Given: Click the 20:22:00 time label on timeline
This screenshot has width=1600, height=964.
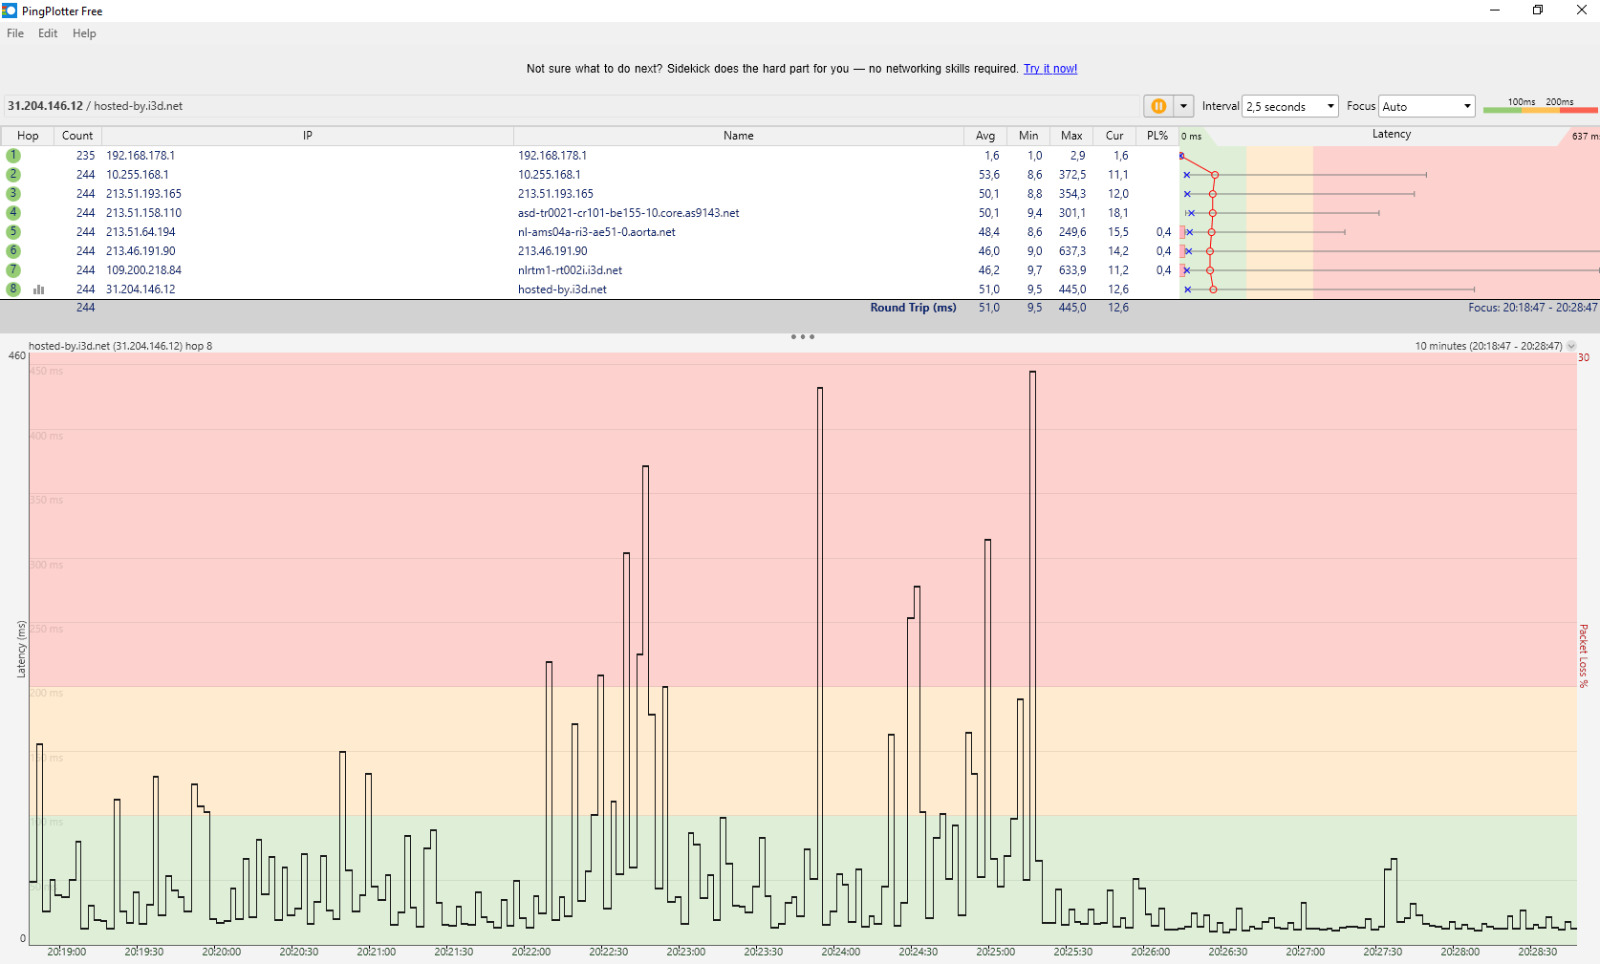Looking at the screenshot, I should pos(531,952).
